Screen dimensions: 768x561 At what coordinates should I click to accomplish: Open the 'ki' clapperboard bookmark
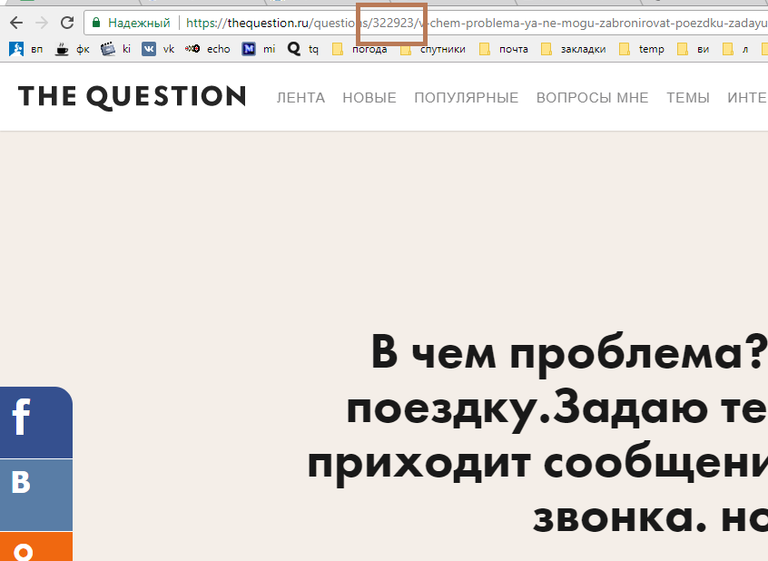(115, 48)
